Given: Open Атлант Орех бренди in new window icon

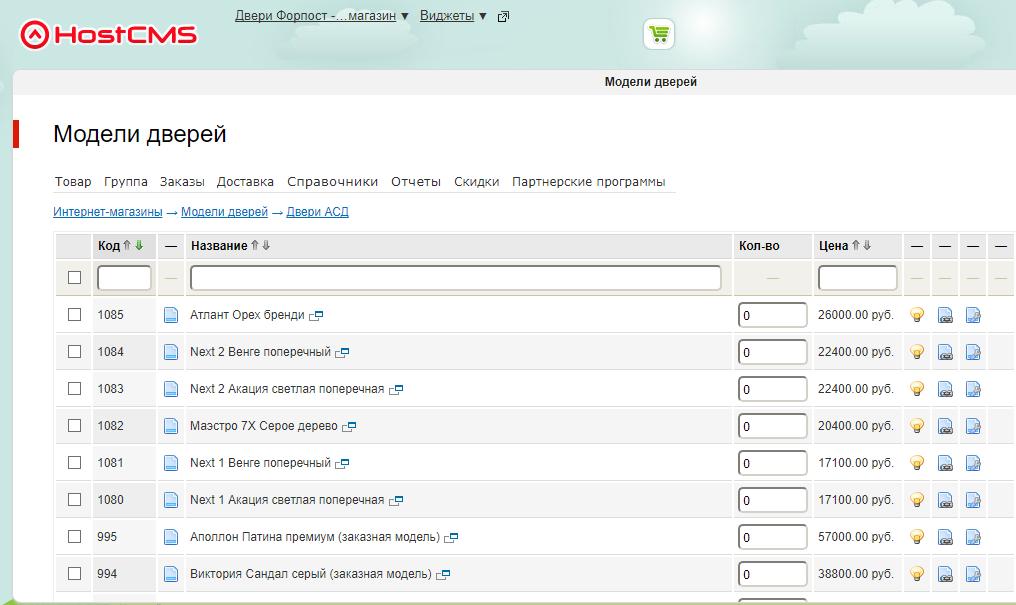Looking at the screenshot, I should [x=316, y=316].
